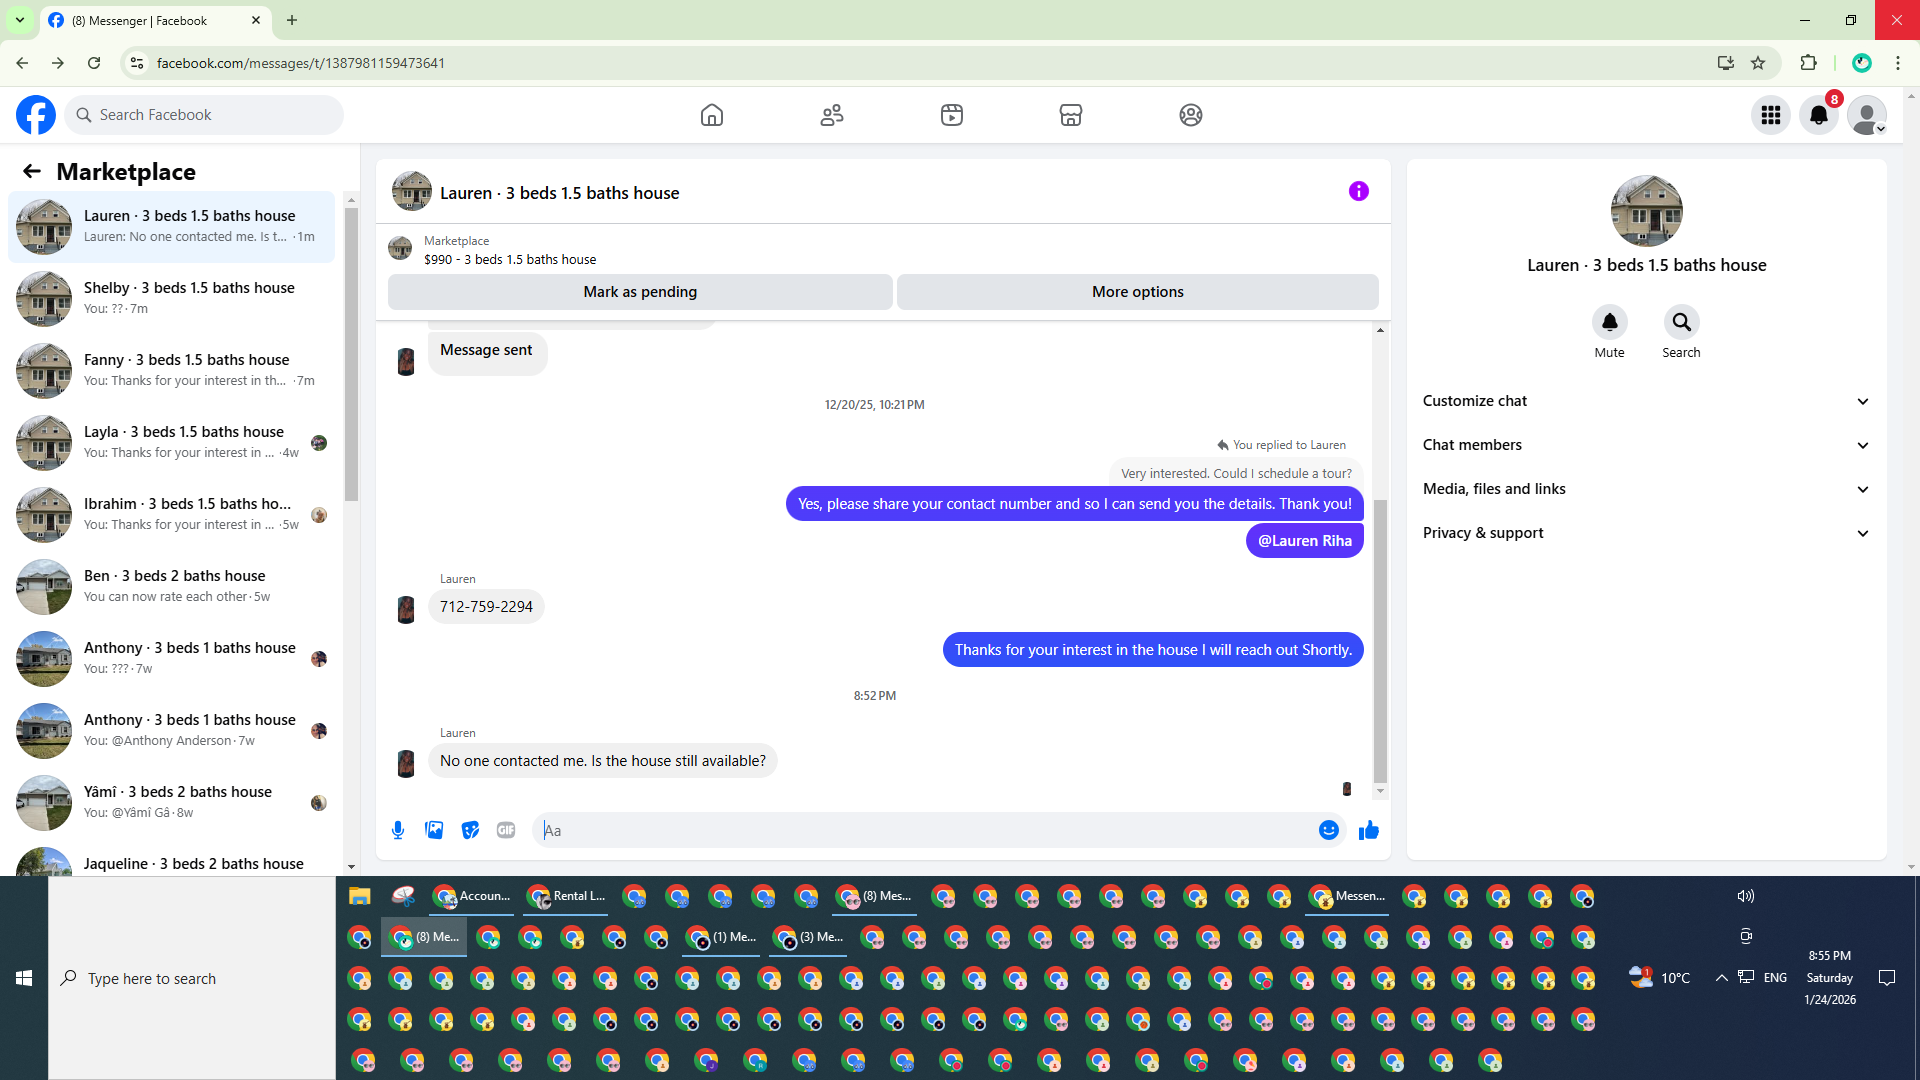This screenshot has height=1080, width=1920.
Task: Click the More options button
Action: (1137, 292)
